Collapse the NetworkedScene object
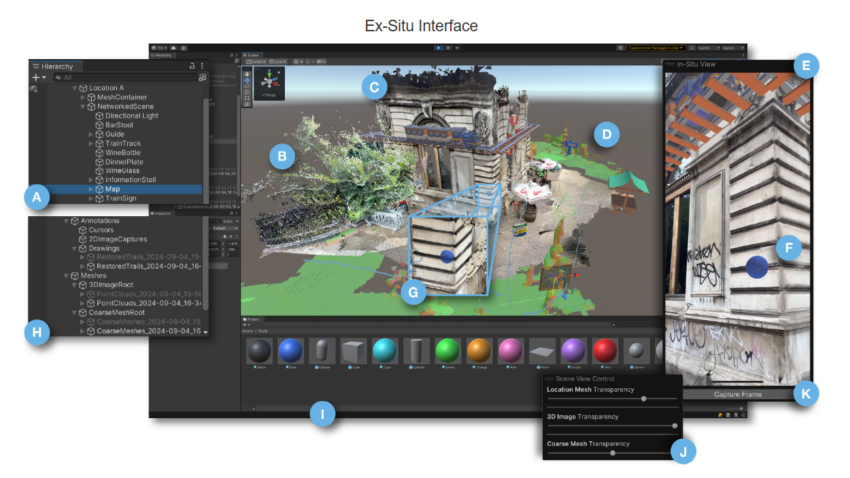The image size is (850, 478). [82, 107]
